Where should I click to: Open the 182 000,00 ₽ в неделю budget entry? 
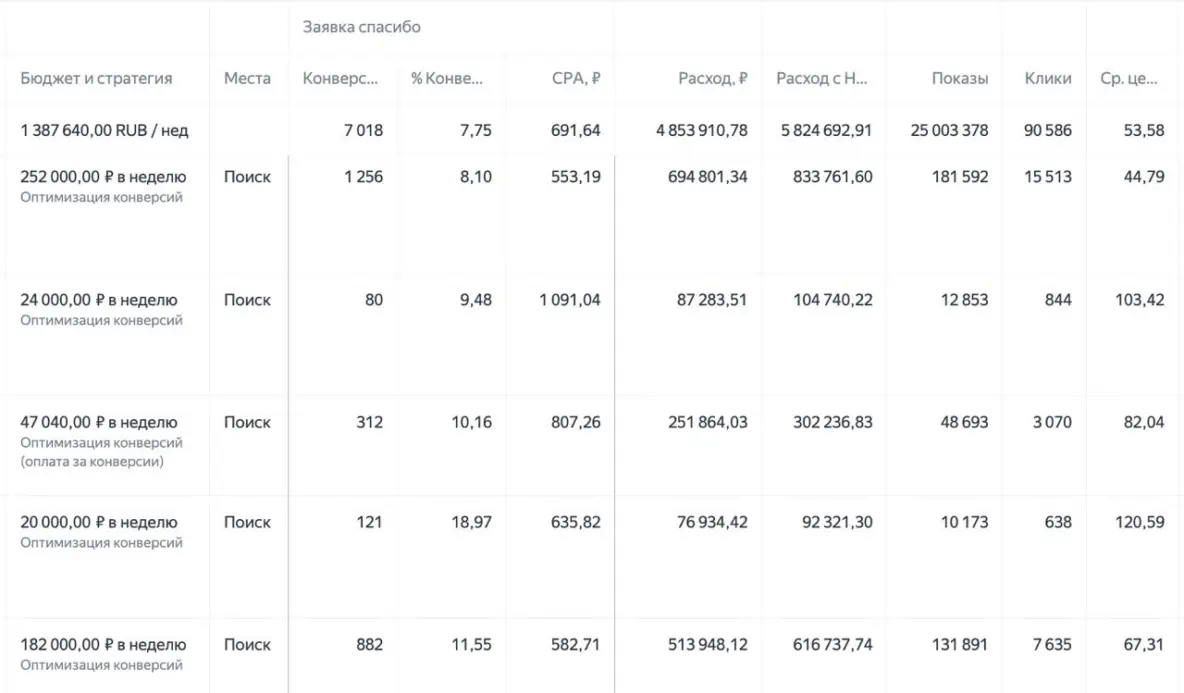pyautogui.click(x=103, y=645)
